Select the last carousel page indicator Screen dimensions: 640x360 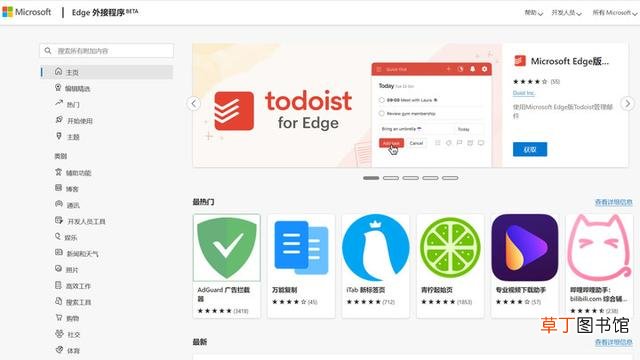click(x=450, y=178)
